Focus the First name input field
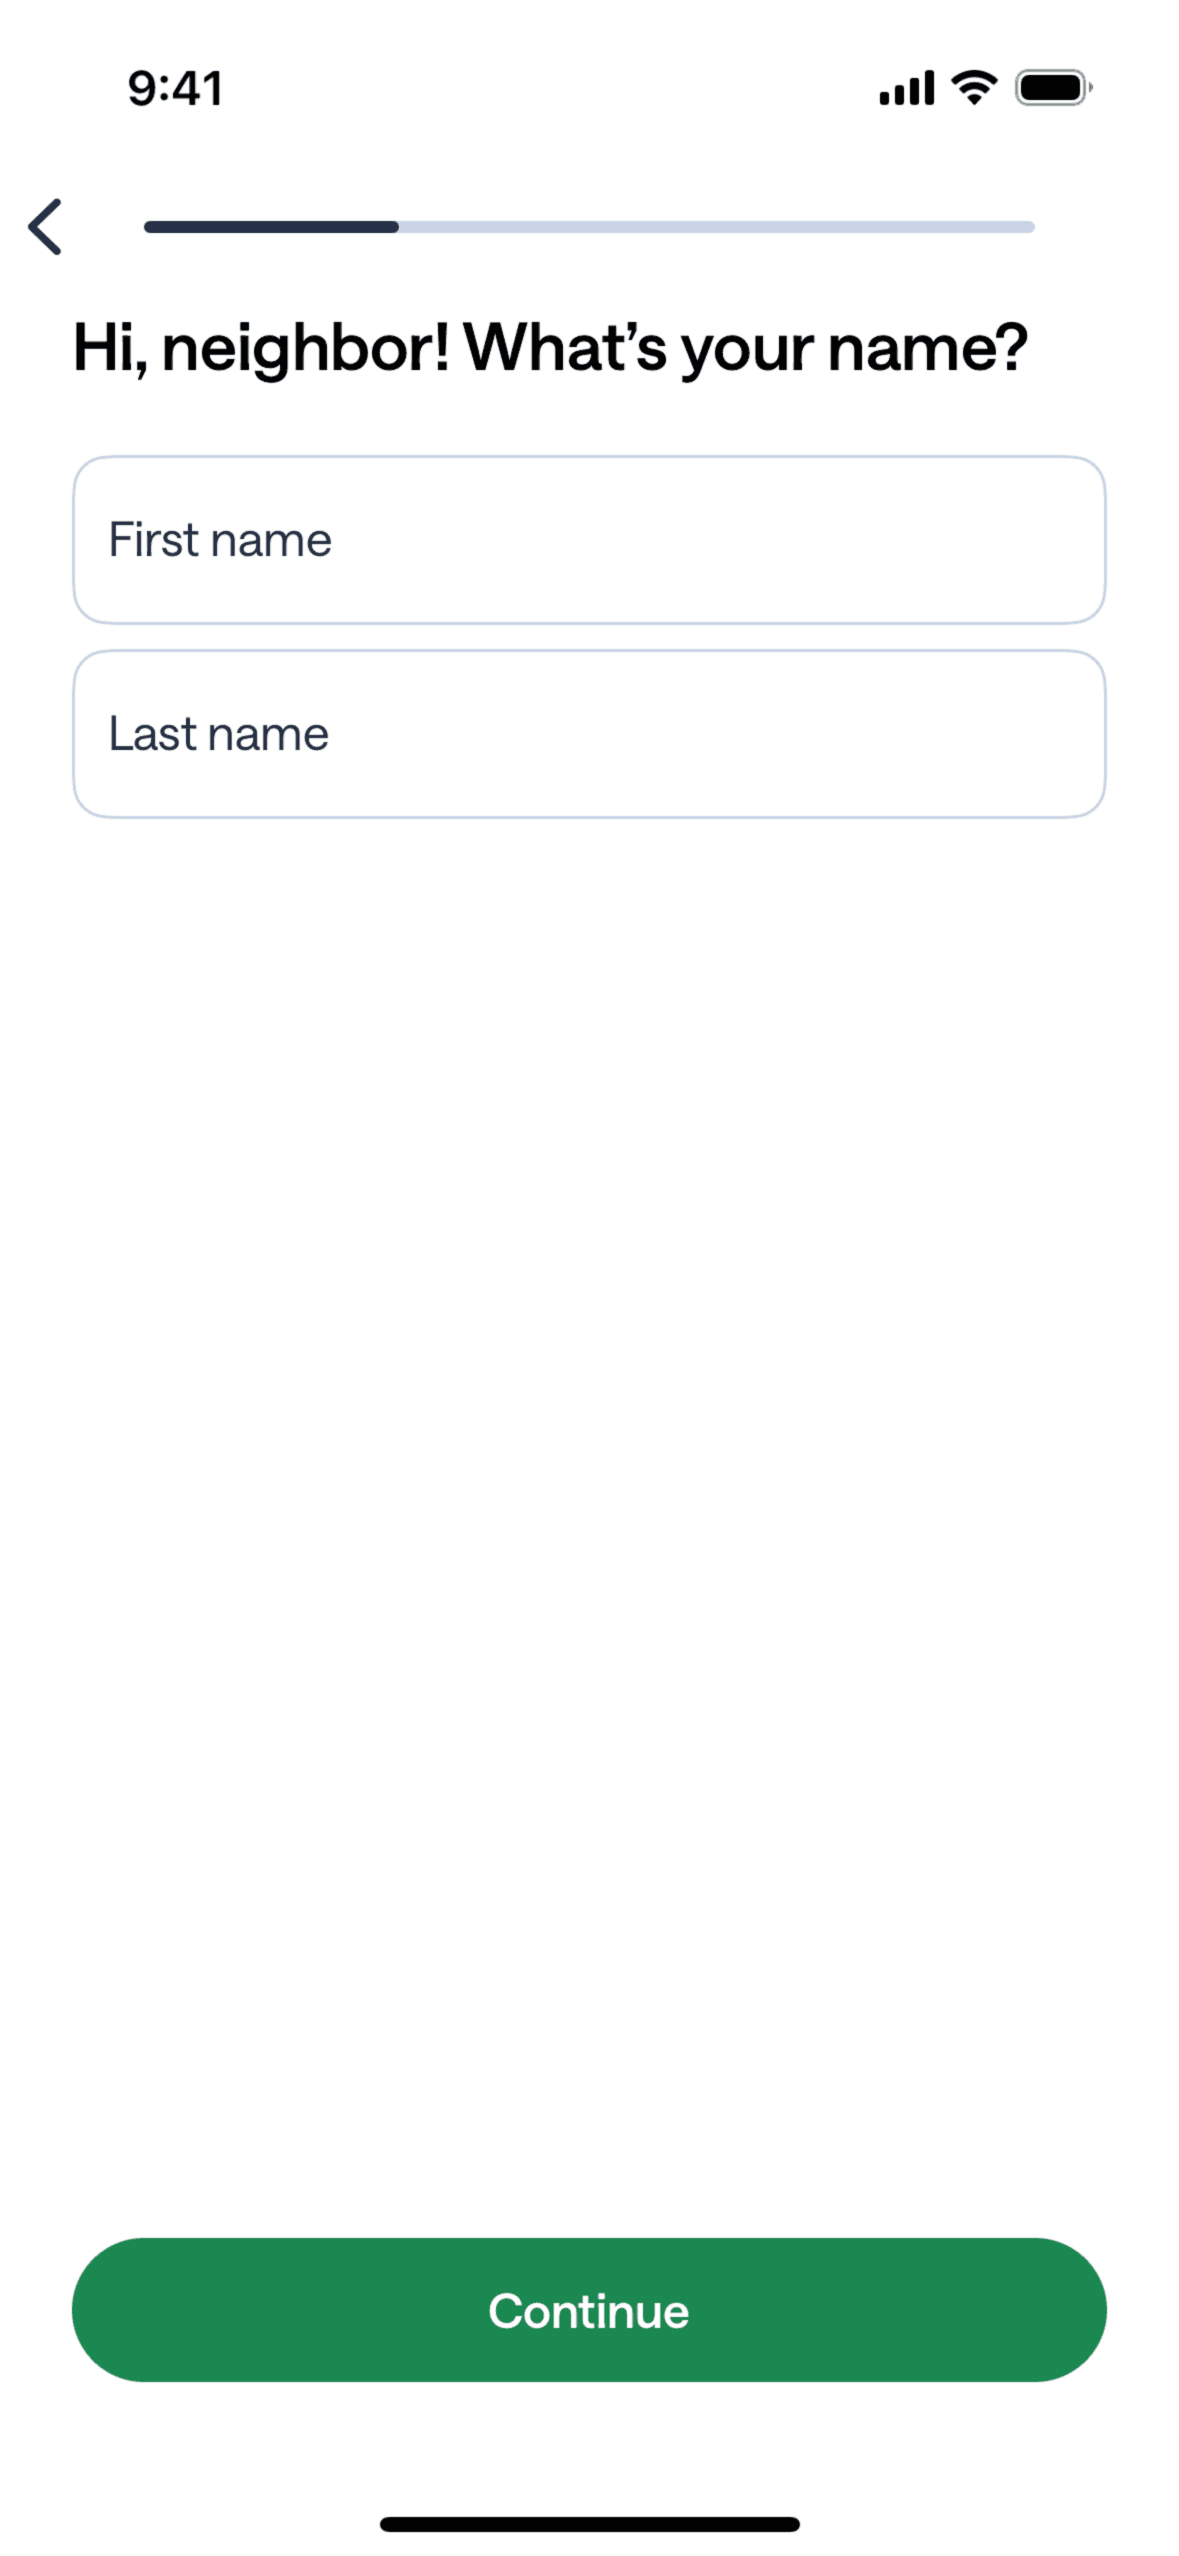Image resolution: width=1179 pixels, height=2556 pixels. tap(589, 540)
